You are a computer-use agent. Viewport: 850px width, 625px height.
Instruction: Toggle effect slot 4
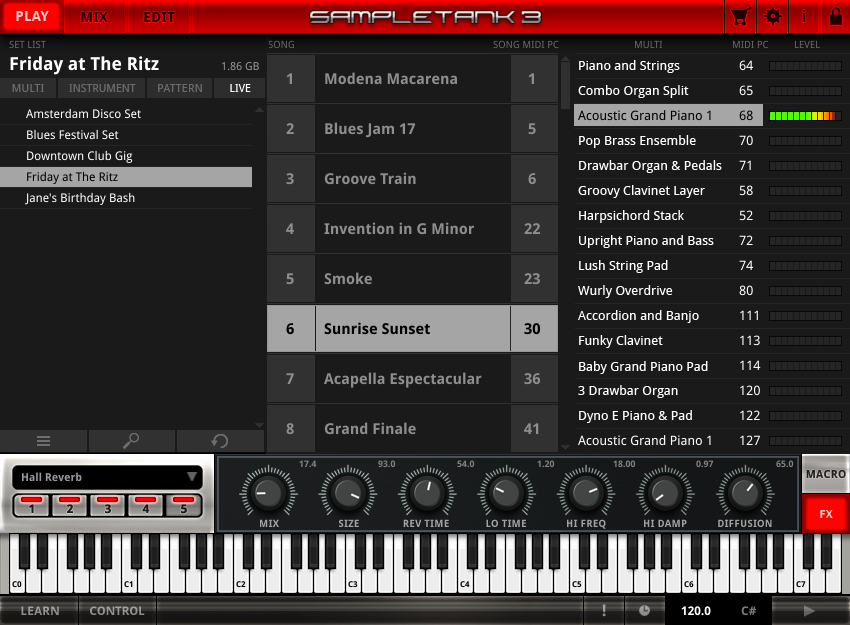145,506
